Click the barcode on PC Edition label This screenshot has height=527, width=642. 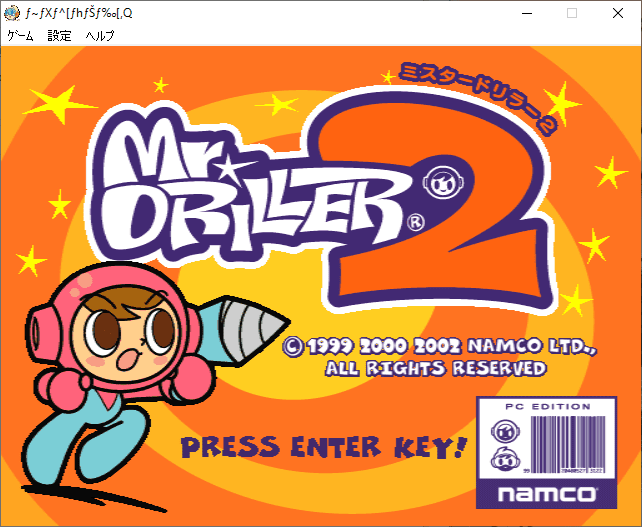pos(567,445)
